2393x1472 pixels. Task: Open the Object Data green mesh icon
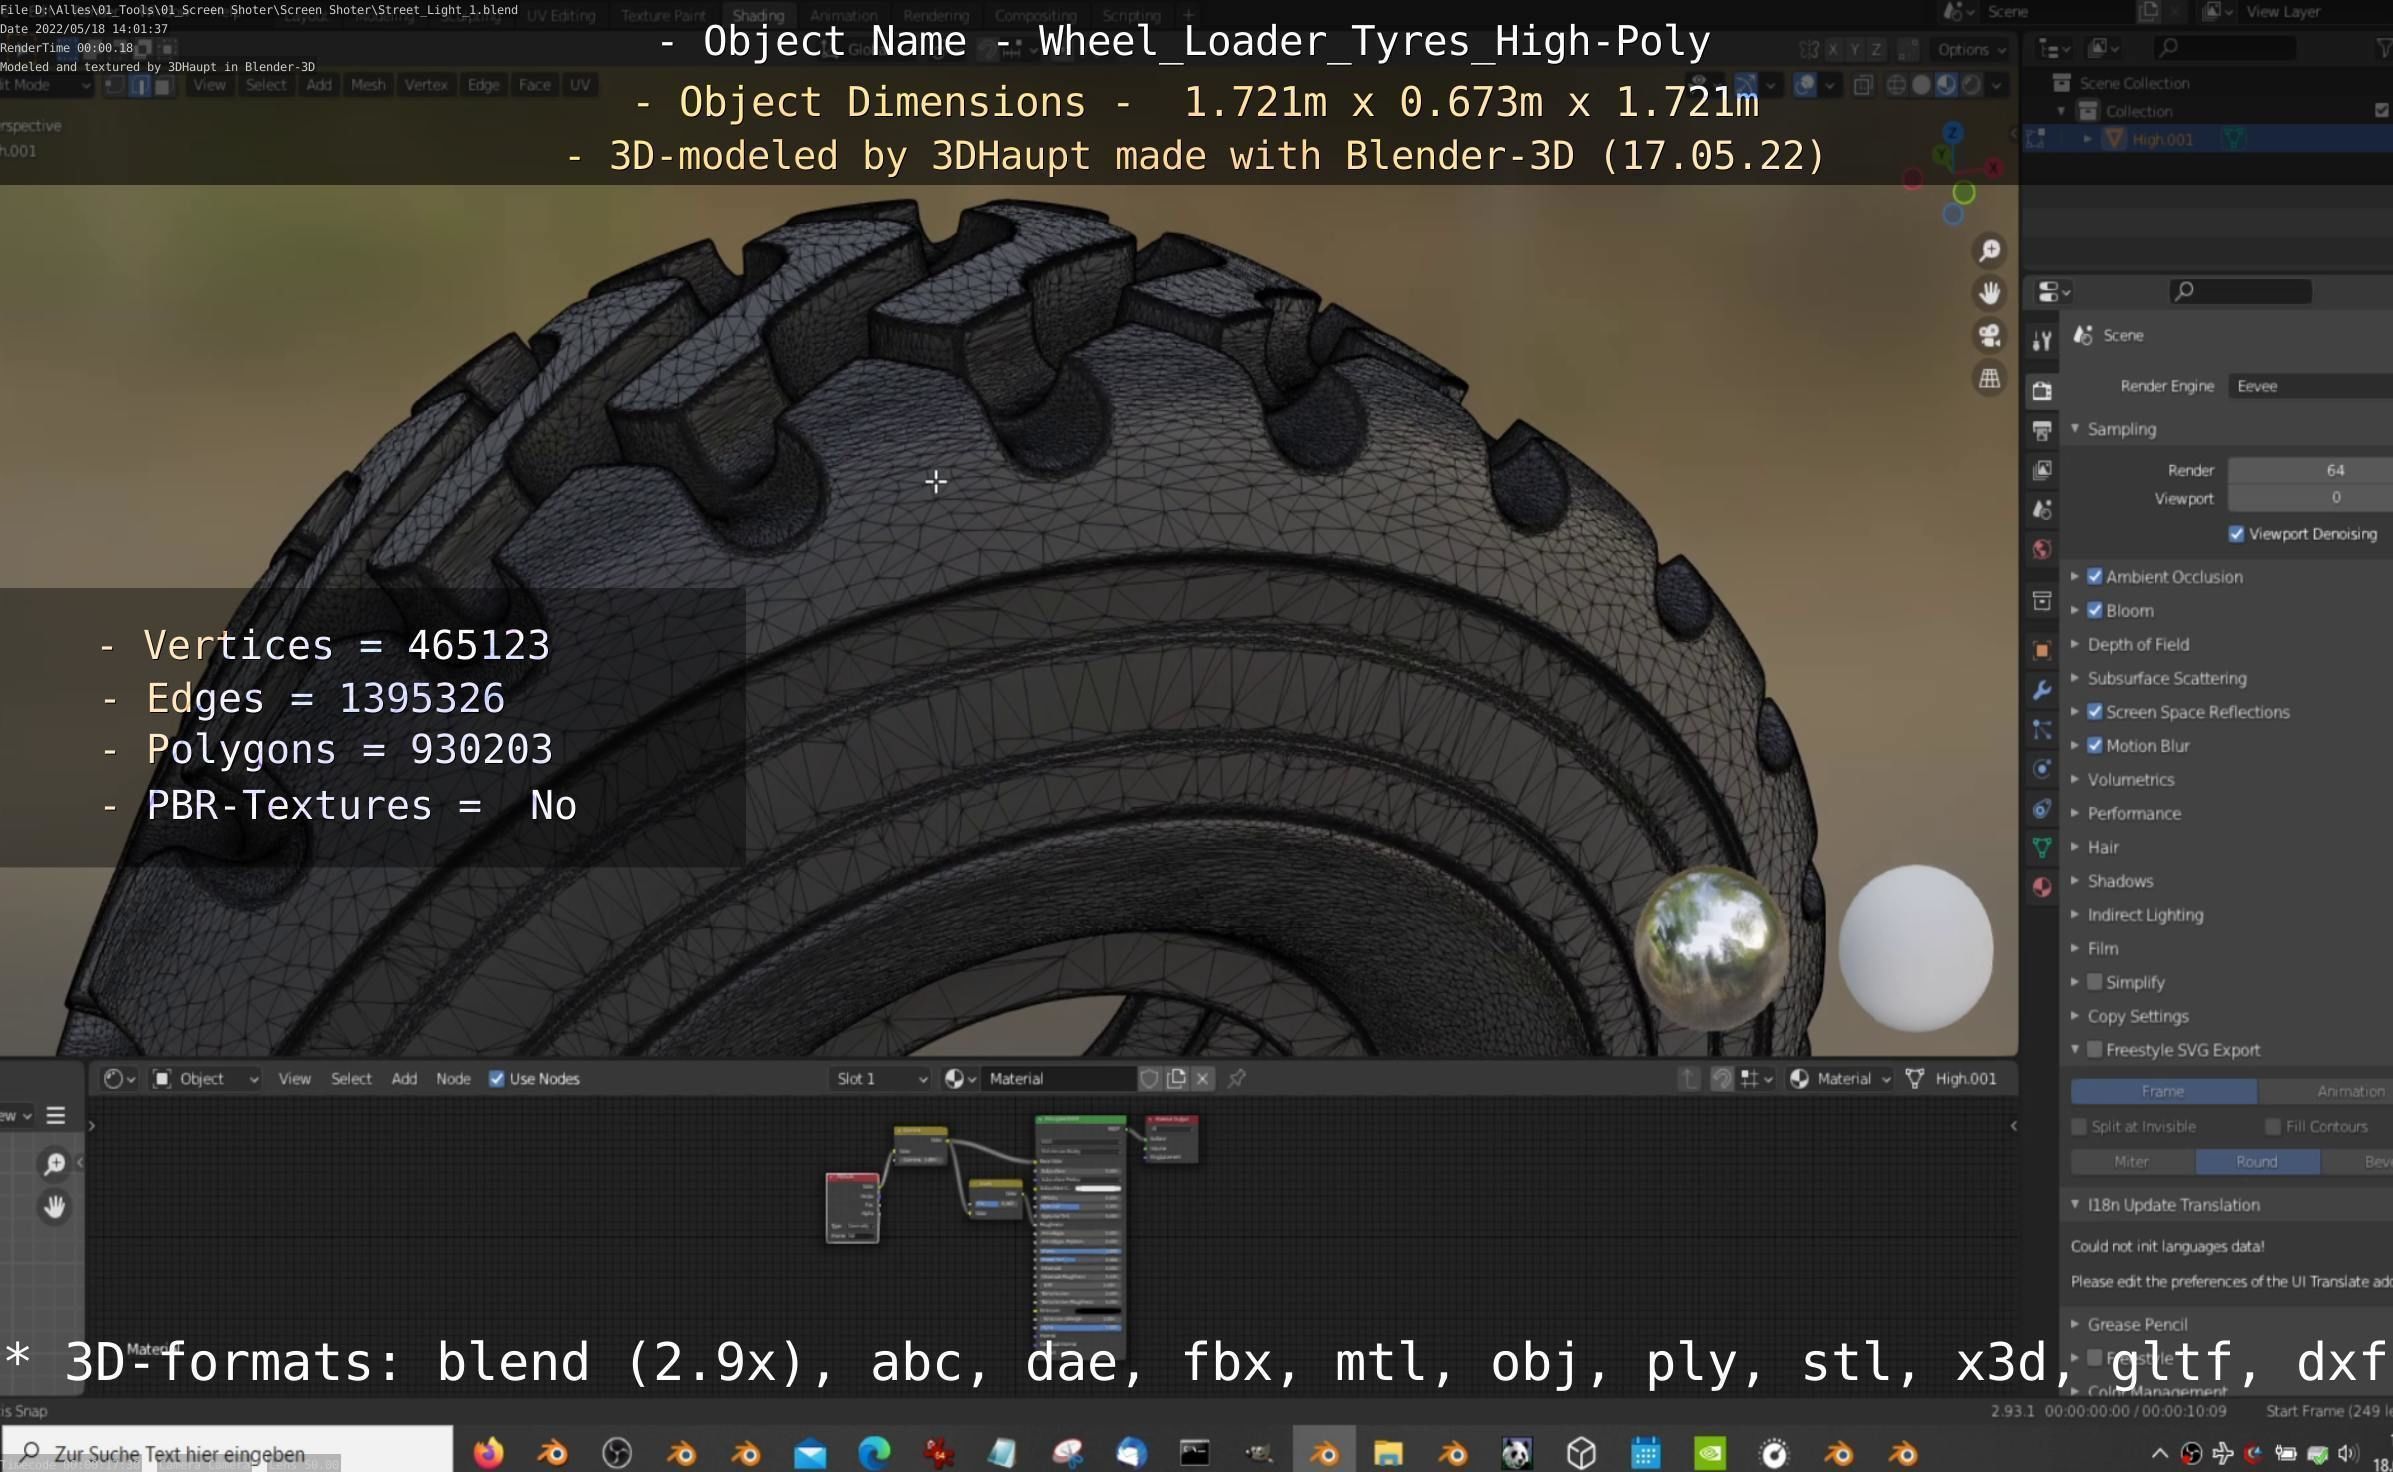tap(2042, 848)
